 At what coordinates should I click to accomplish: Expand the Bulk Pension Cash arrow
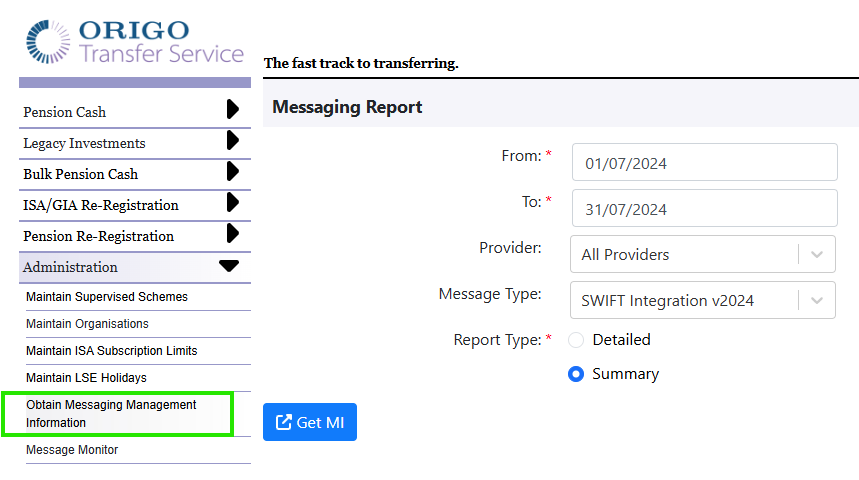[233, 172]
